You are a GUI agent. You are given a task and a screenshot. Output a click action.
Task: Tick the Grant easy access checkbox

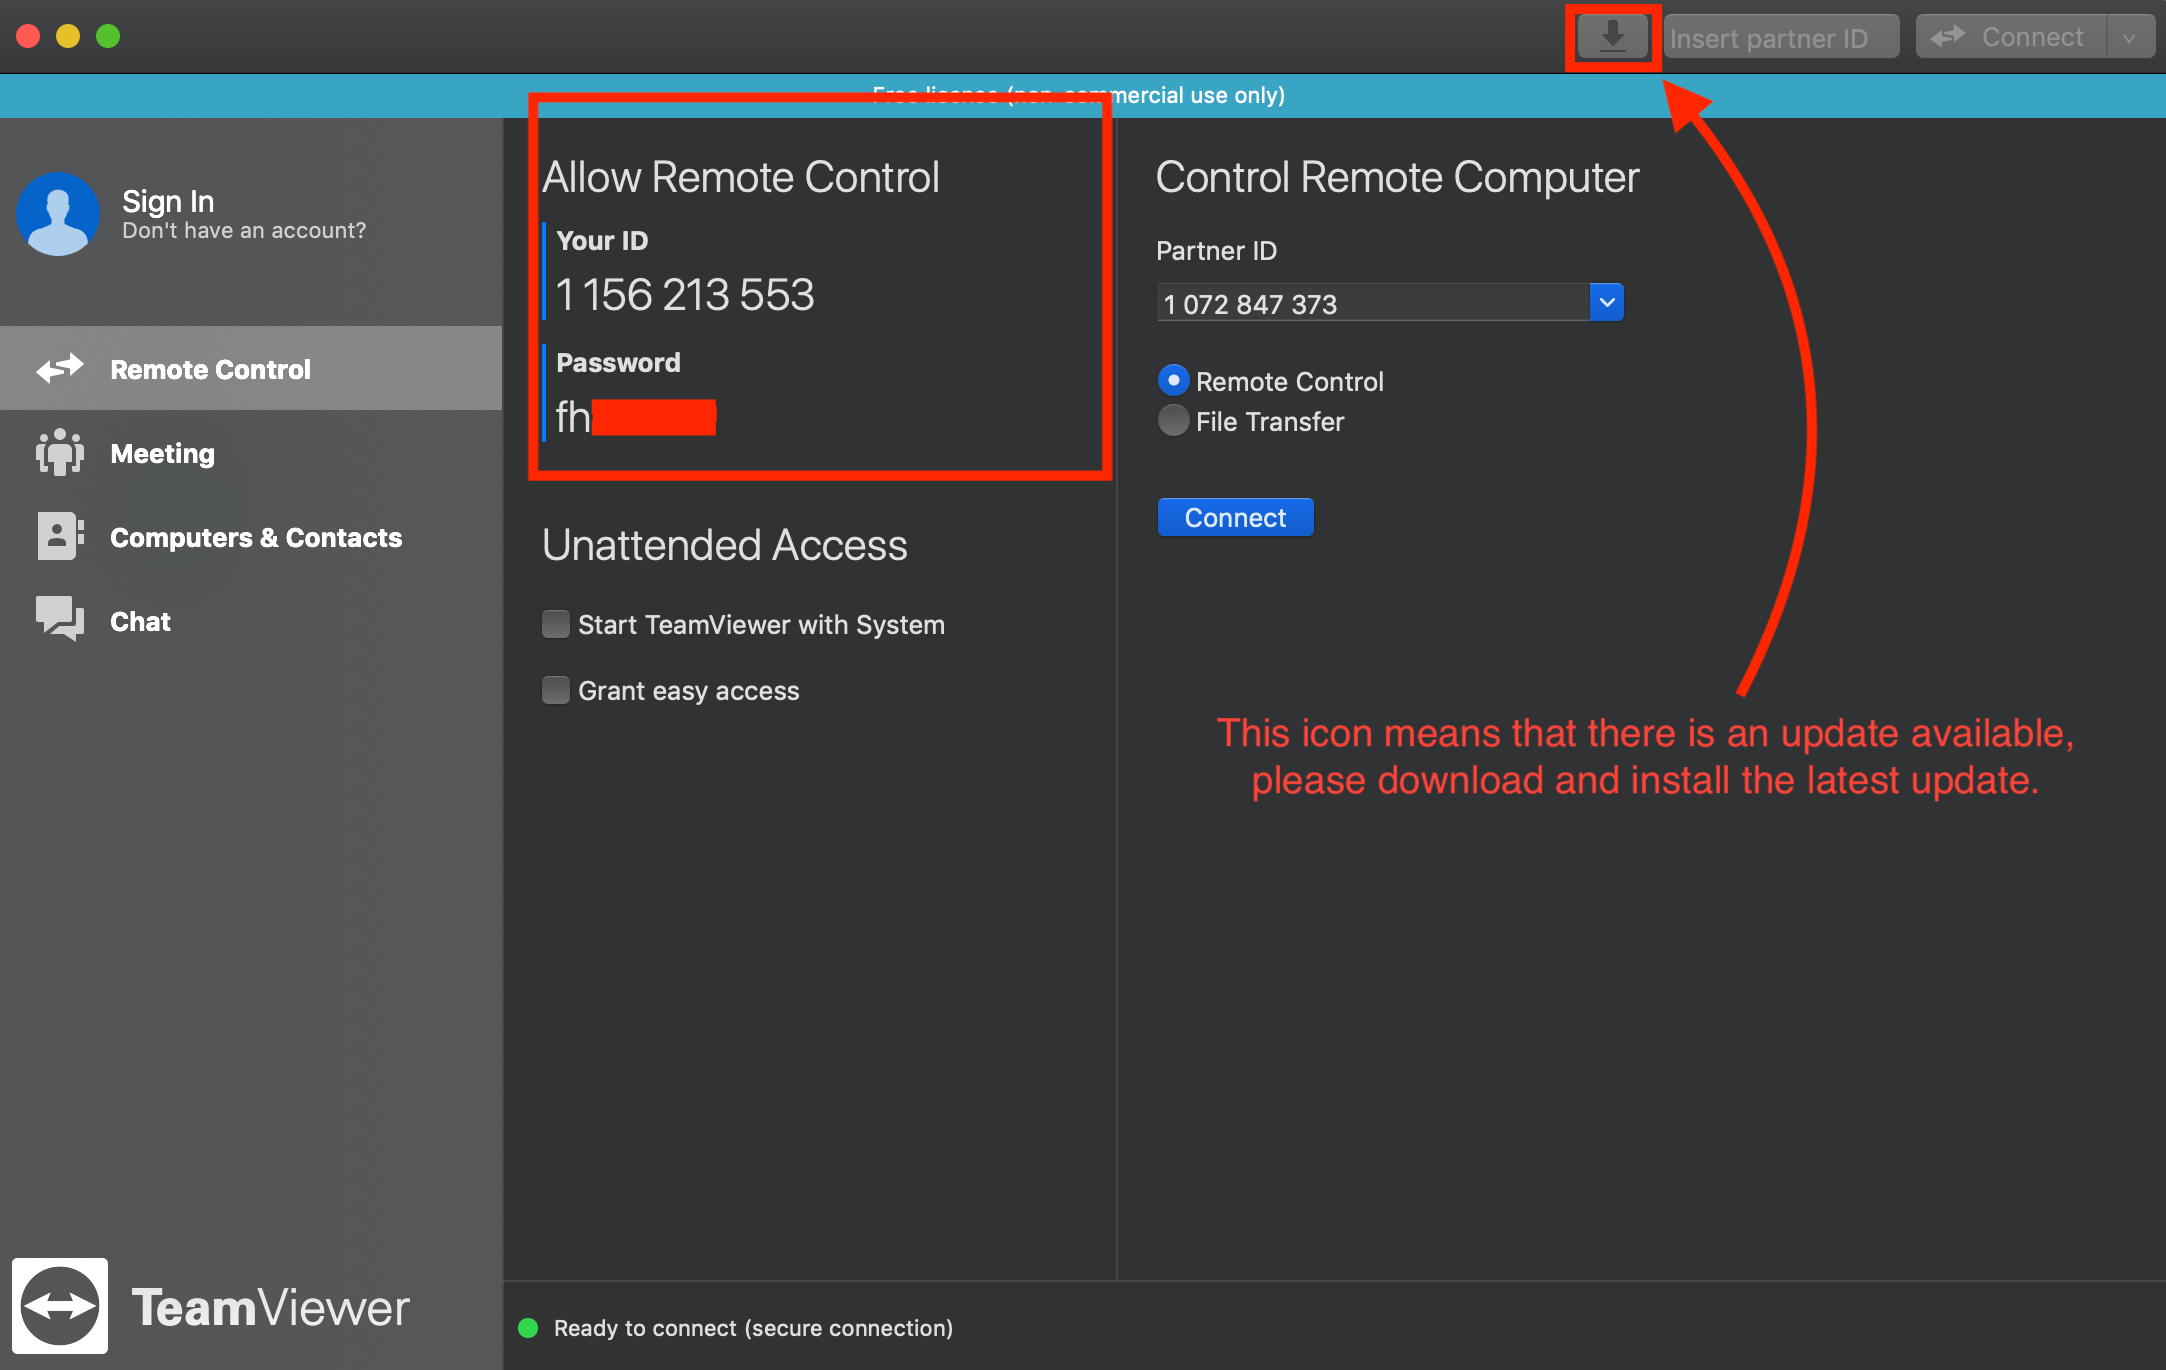point(556,690)
